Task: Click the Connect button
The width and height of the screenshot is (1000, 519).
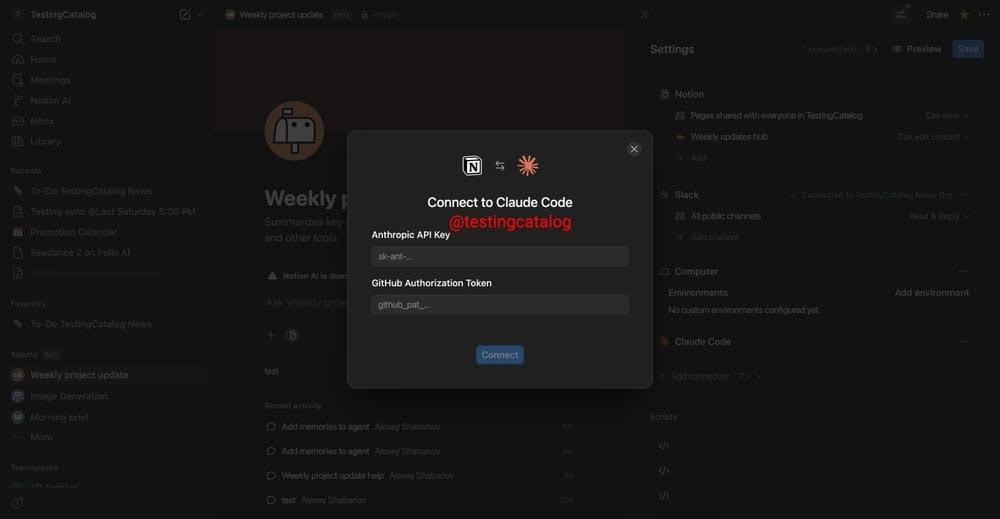Action: click(x=499, y=355)
